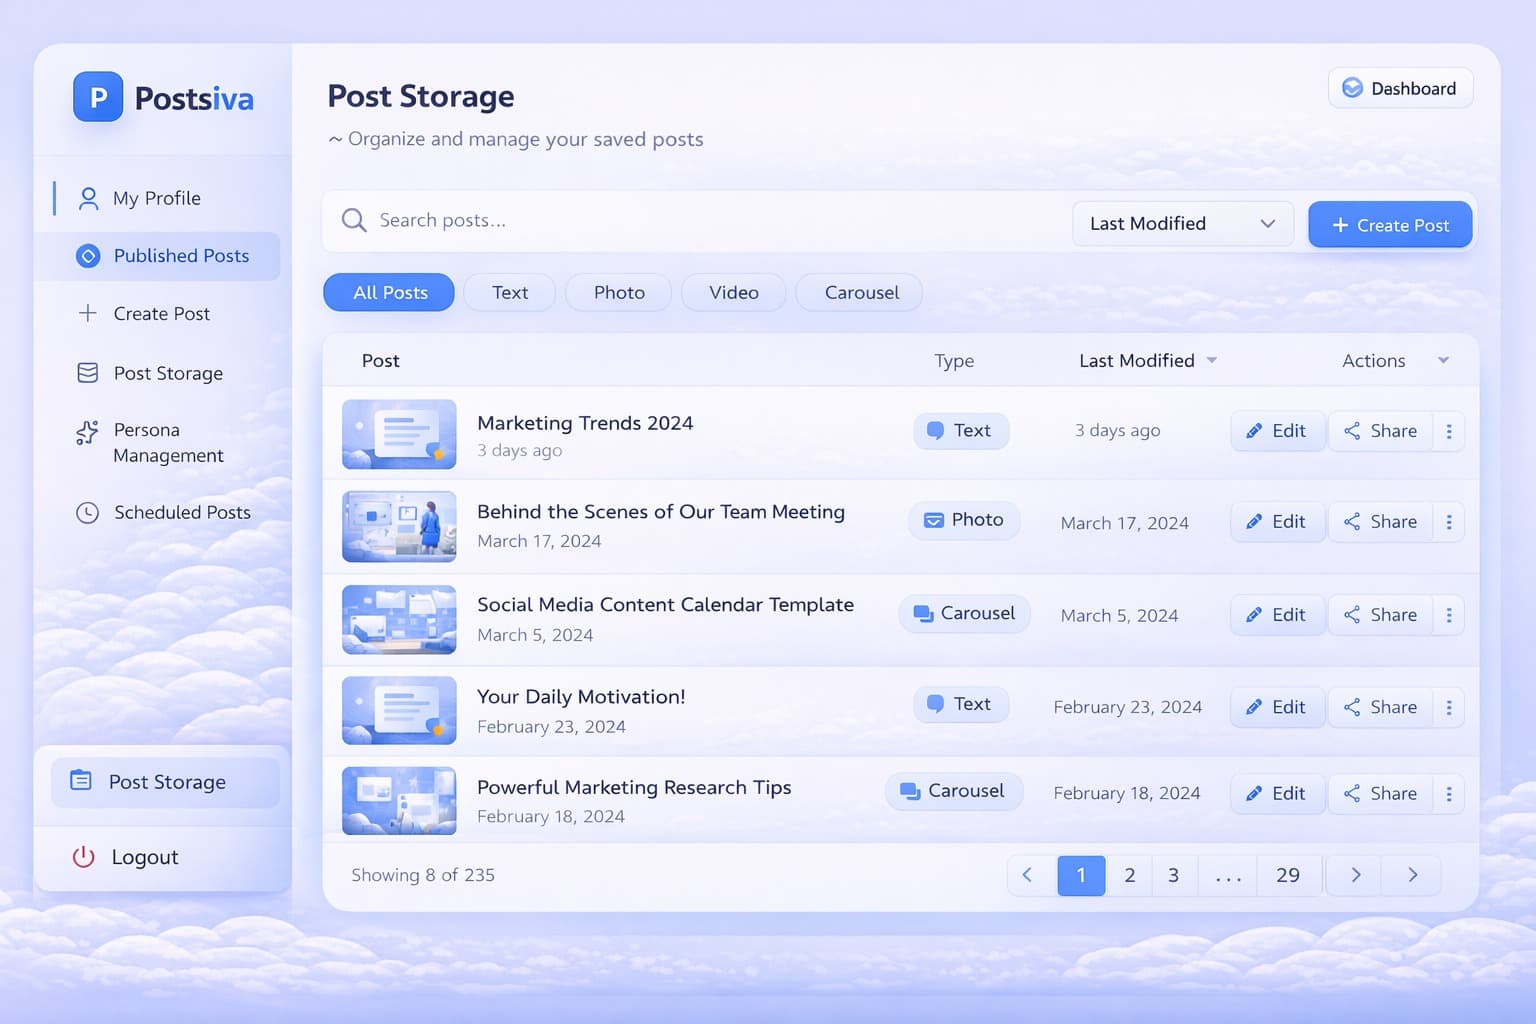Screen dimensions: 1536x1024
Task: Open the three-dot menu for Your Daily Motivation
Action: pos(1448,707)
